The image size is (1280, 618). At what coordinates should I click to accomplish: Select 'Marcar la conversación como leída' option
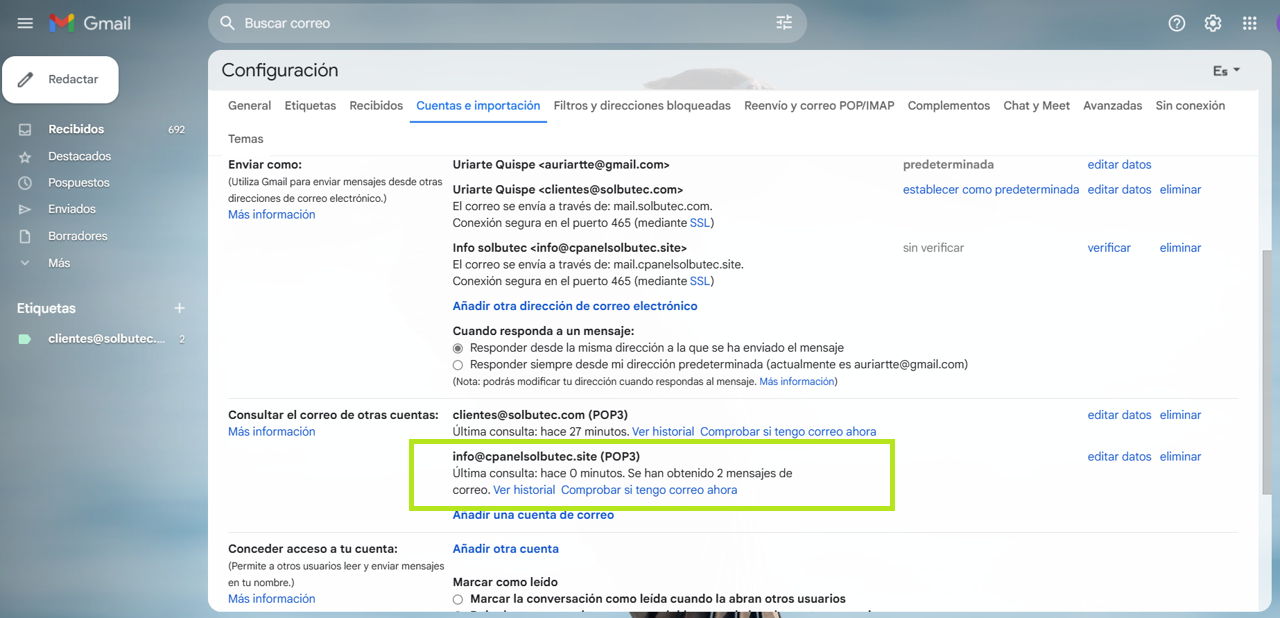pyautogui.click(x=458, y=599)
